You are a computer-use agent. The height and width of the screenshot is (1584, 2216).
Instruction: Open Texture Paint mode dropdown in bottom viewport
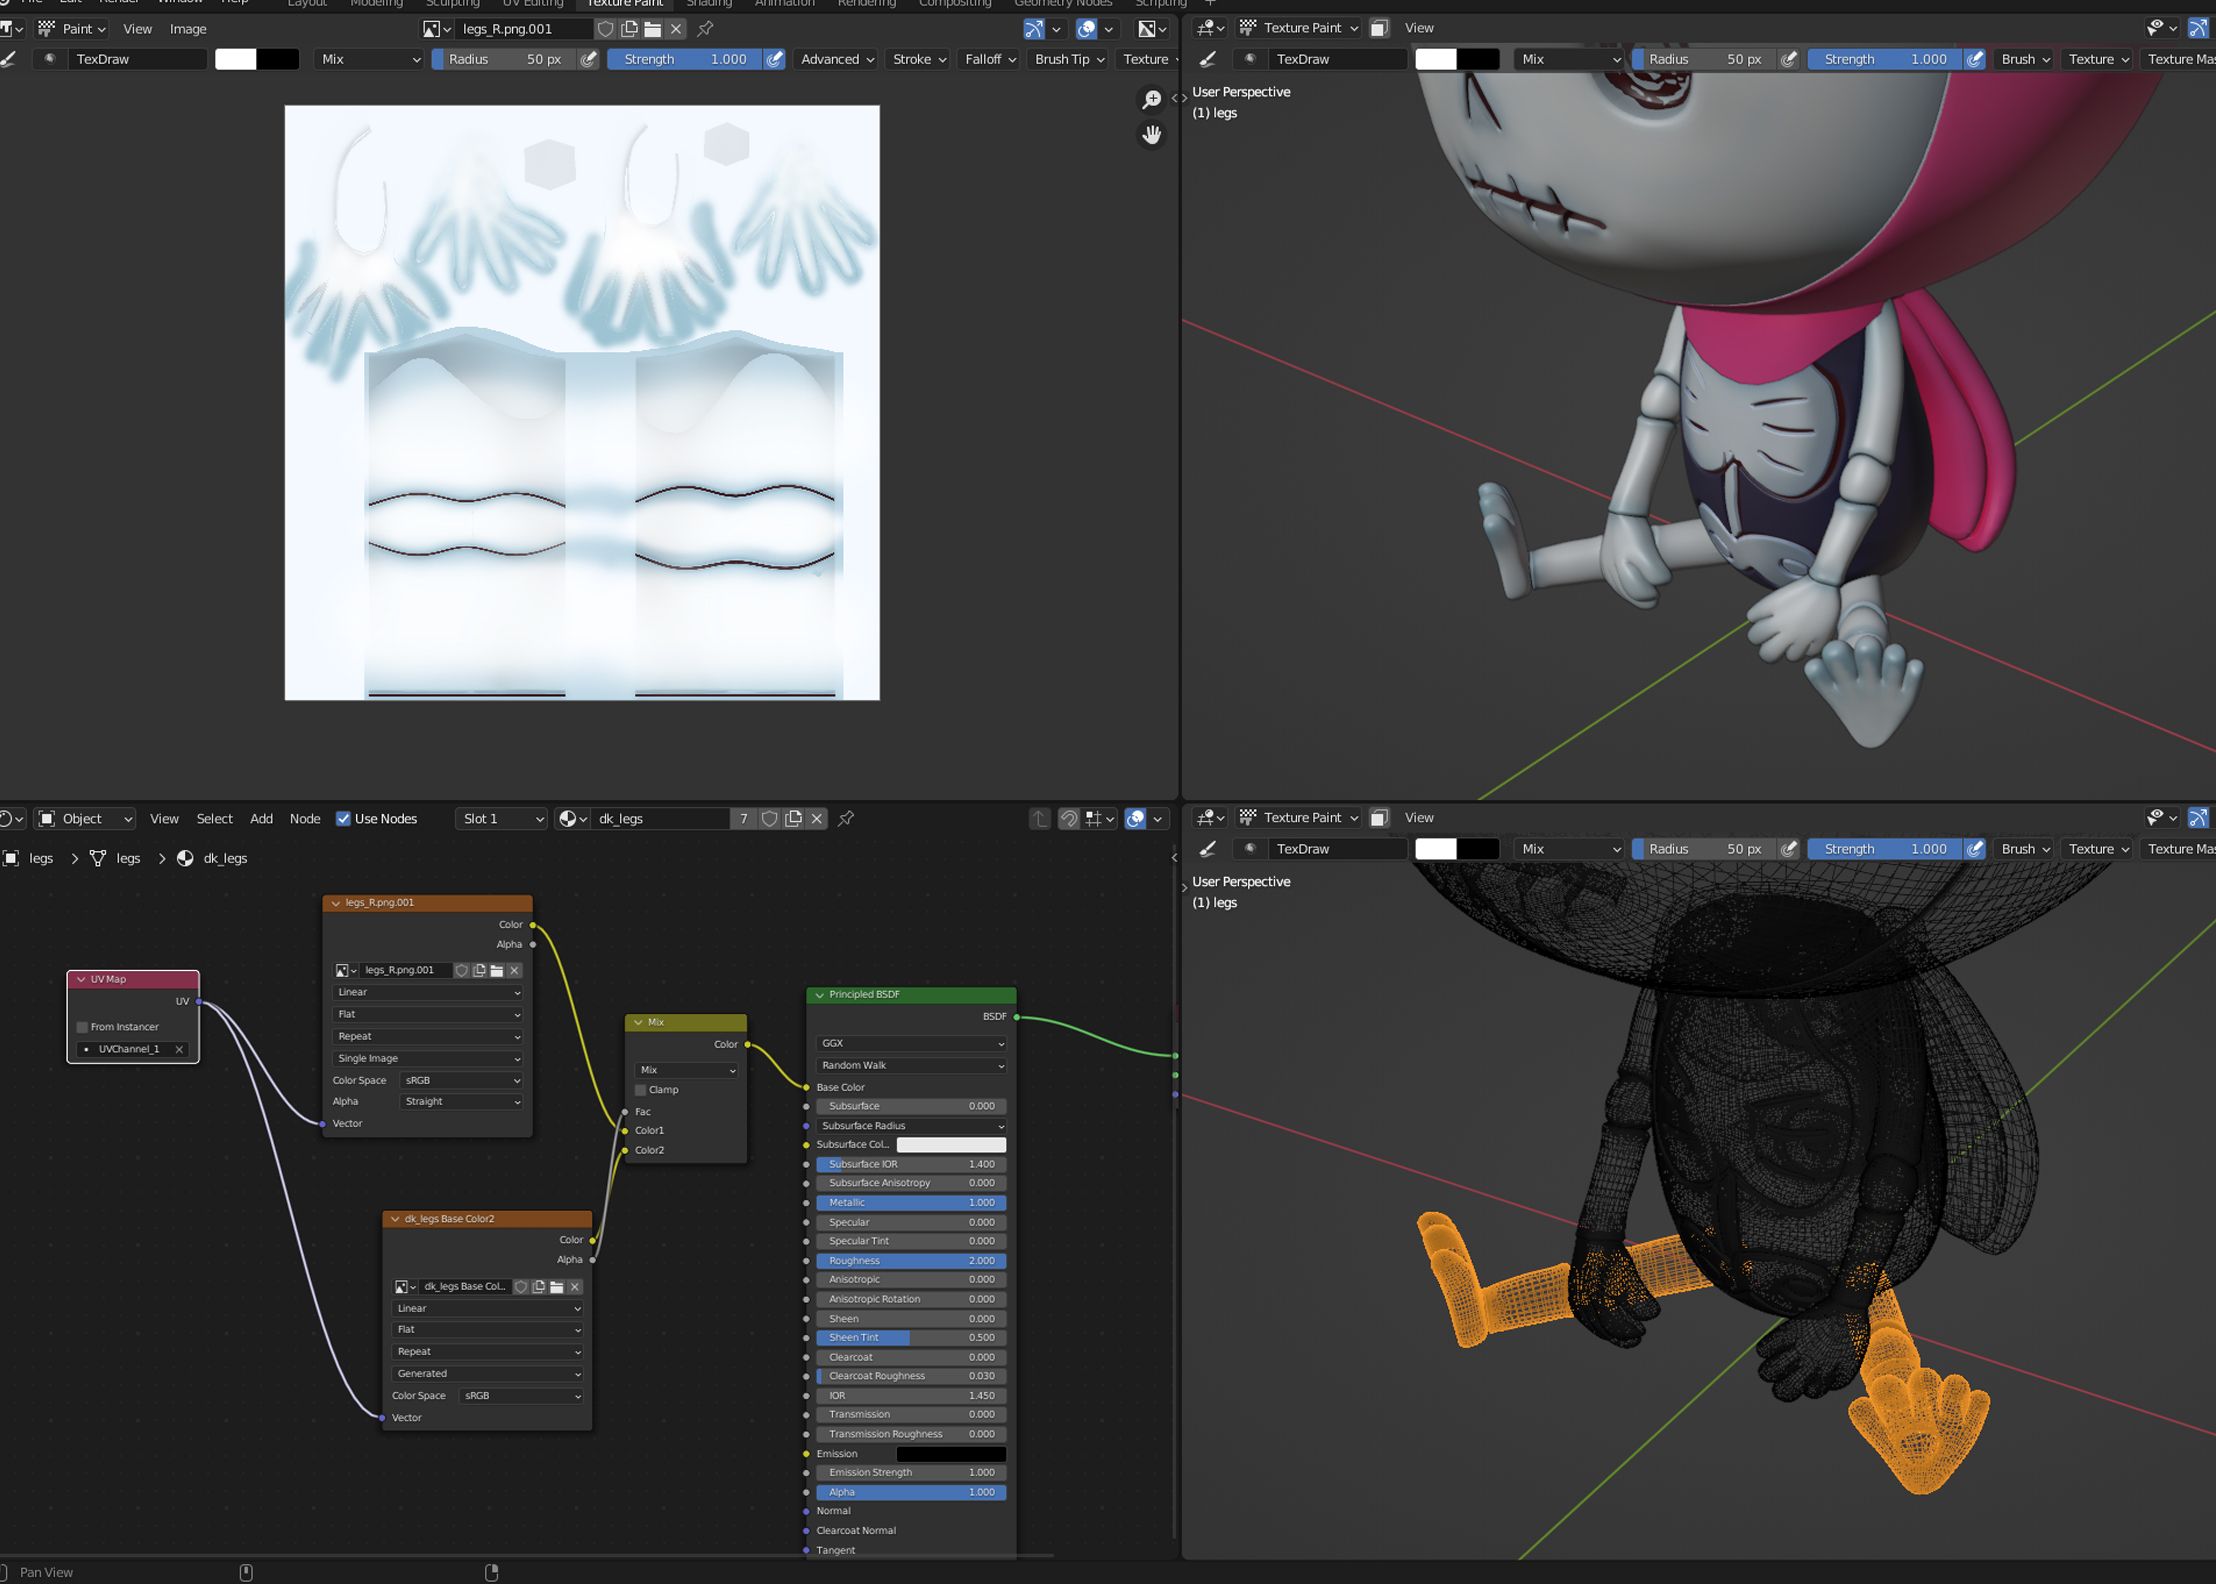1300,818
